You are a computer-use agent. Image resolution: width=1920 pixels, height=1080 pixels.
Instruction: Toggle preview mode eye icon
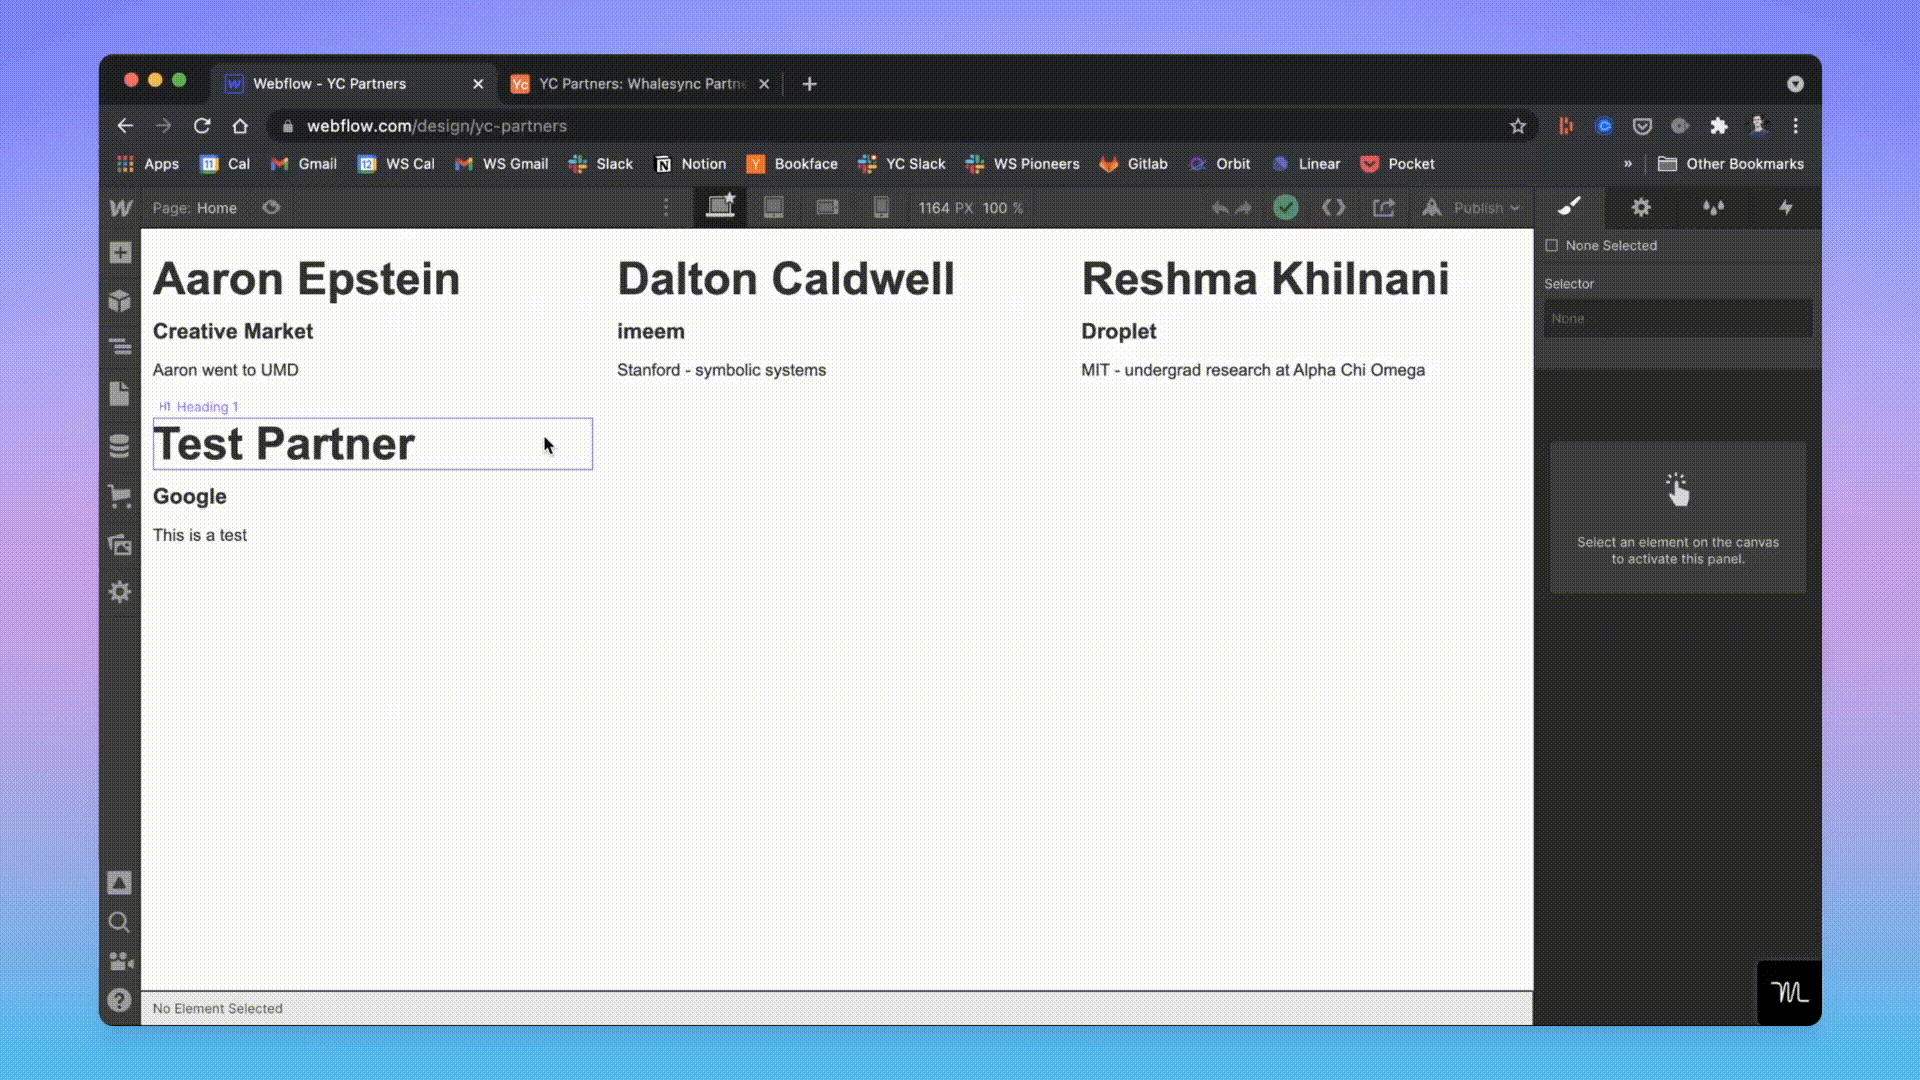pyautogui.click(x=271, y=208)
